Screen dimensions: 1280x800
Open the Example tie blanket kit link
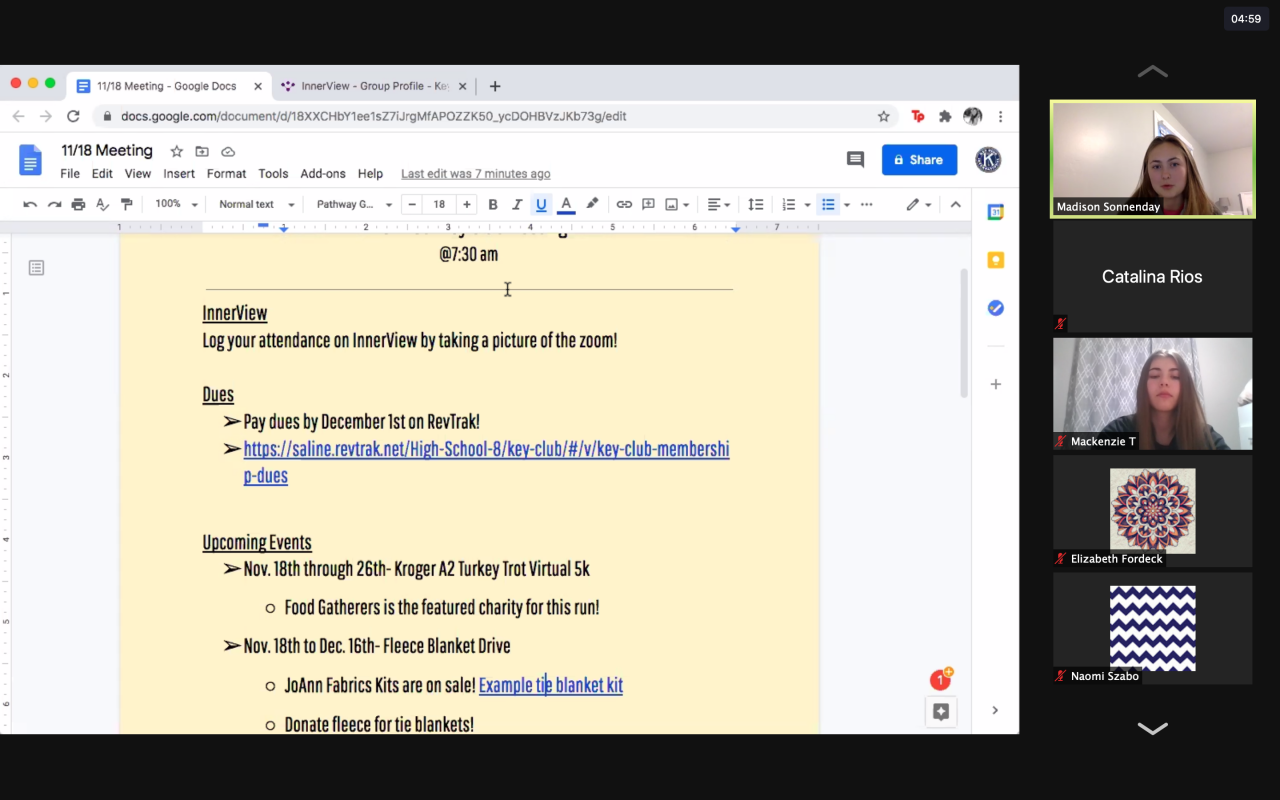coord(550,685)
